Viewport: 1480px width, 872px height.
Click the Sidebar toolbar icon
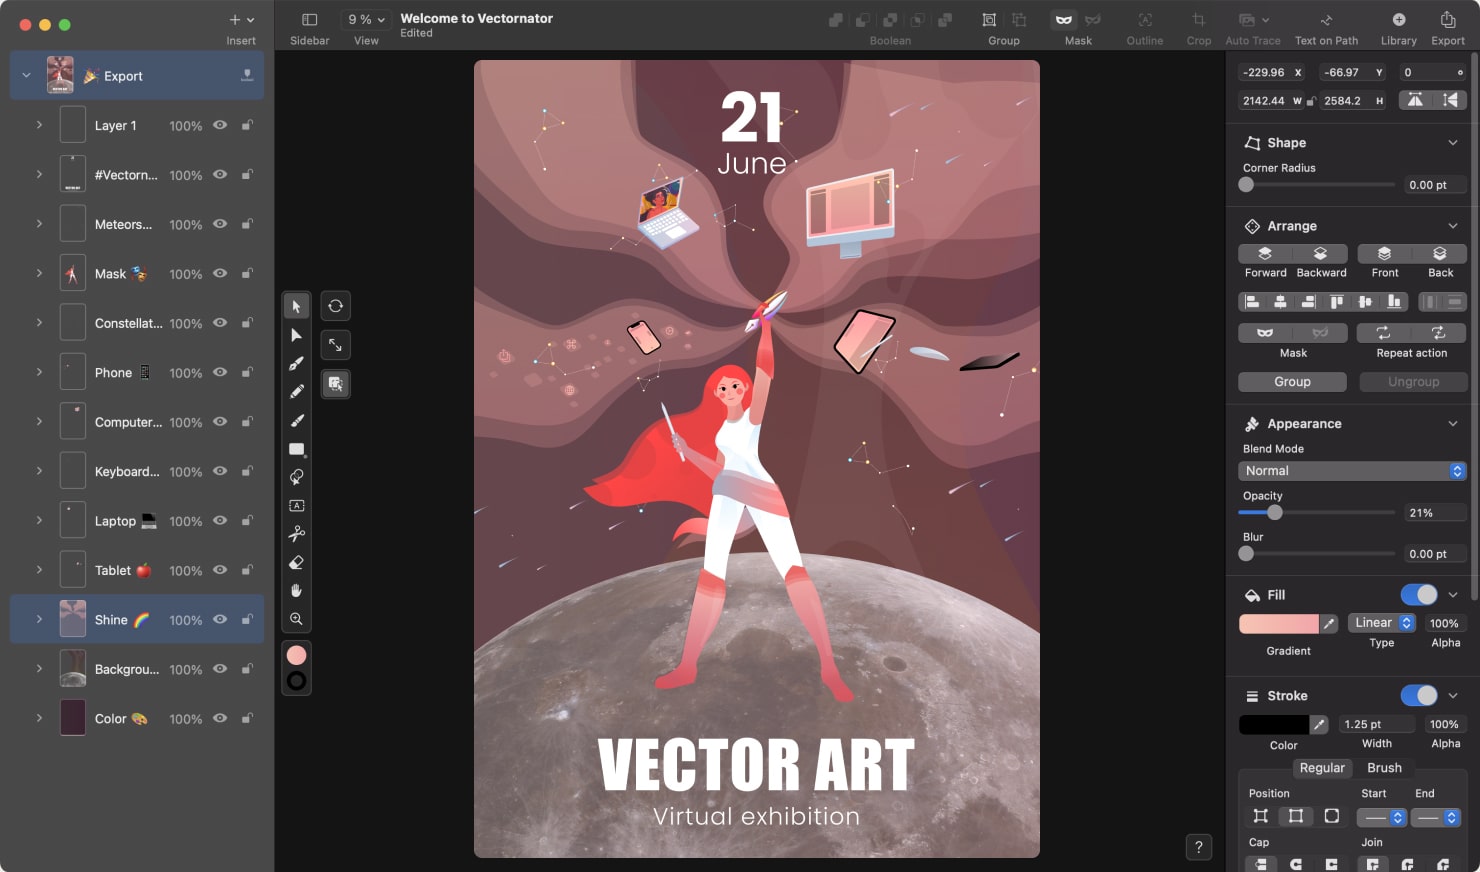tap(310, 20)
